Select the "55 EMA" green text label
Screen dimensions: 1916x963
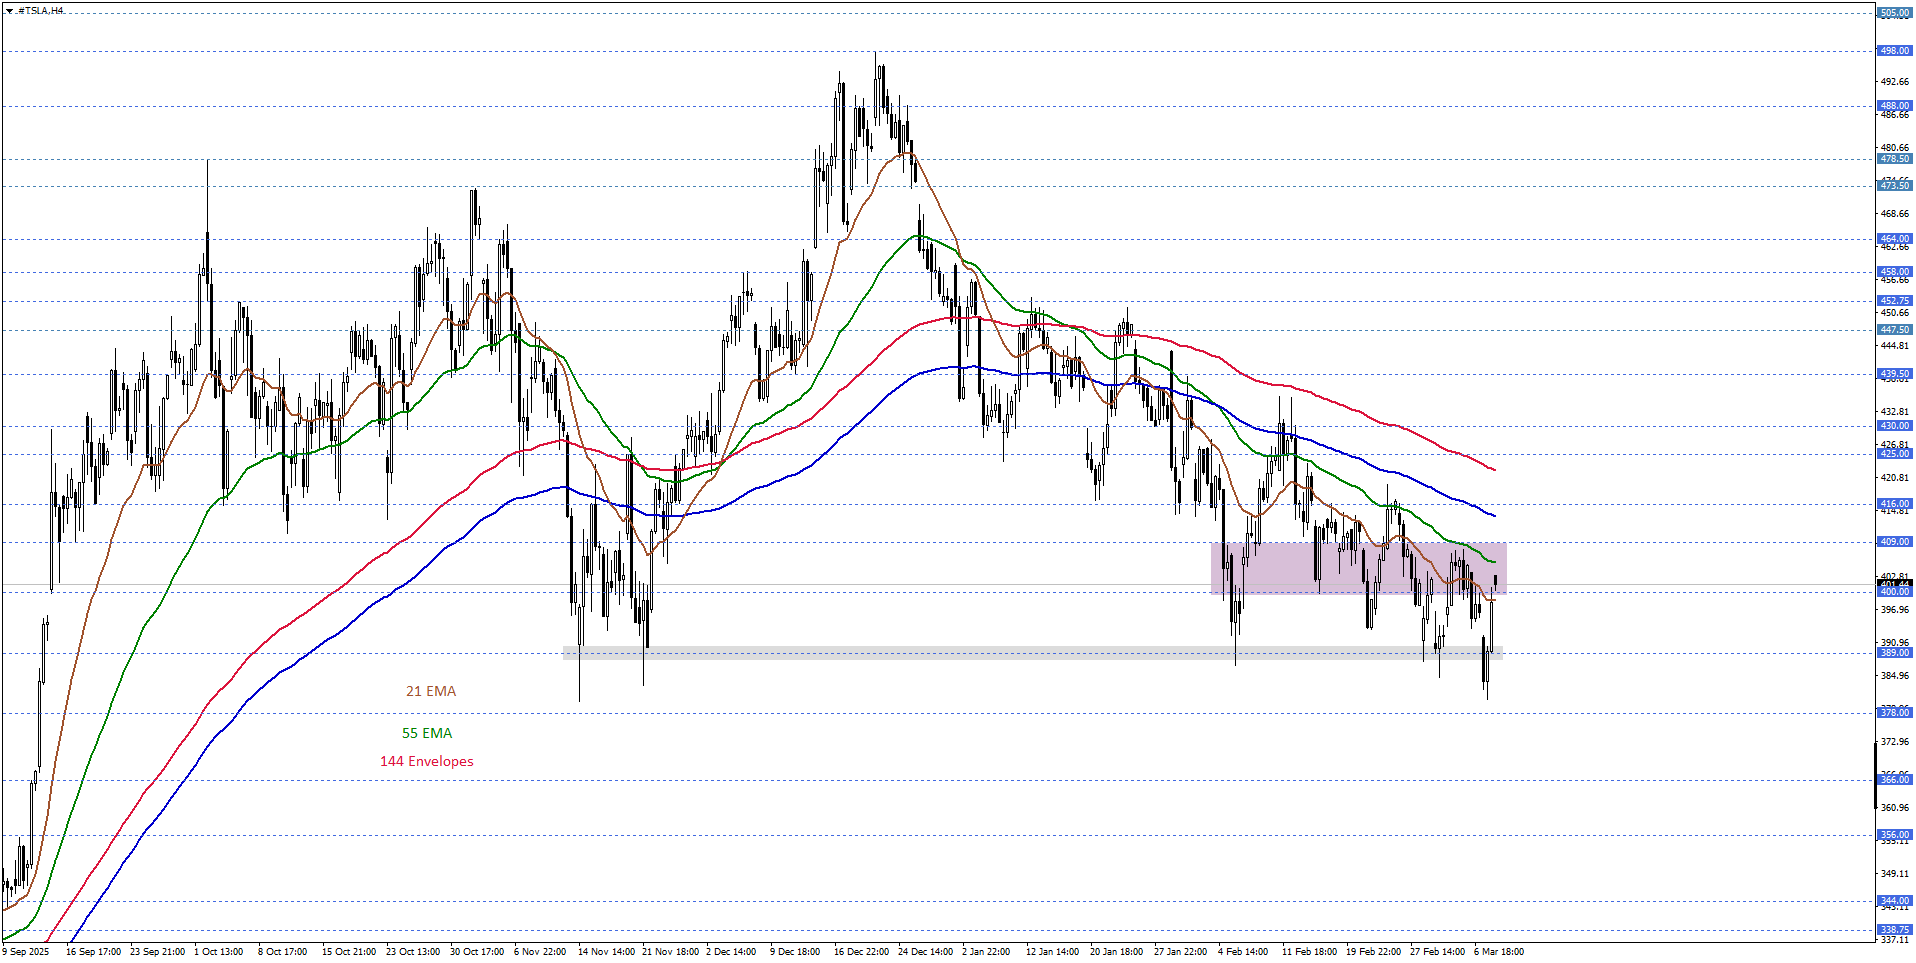click(x=427, y=733)
